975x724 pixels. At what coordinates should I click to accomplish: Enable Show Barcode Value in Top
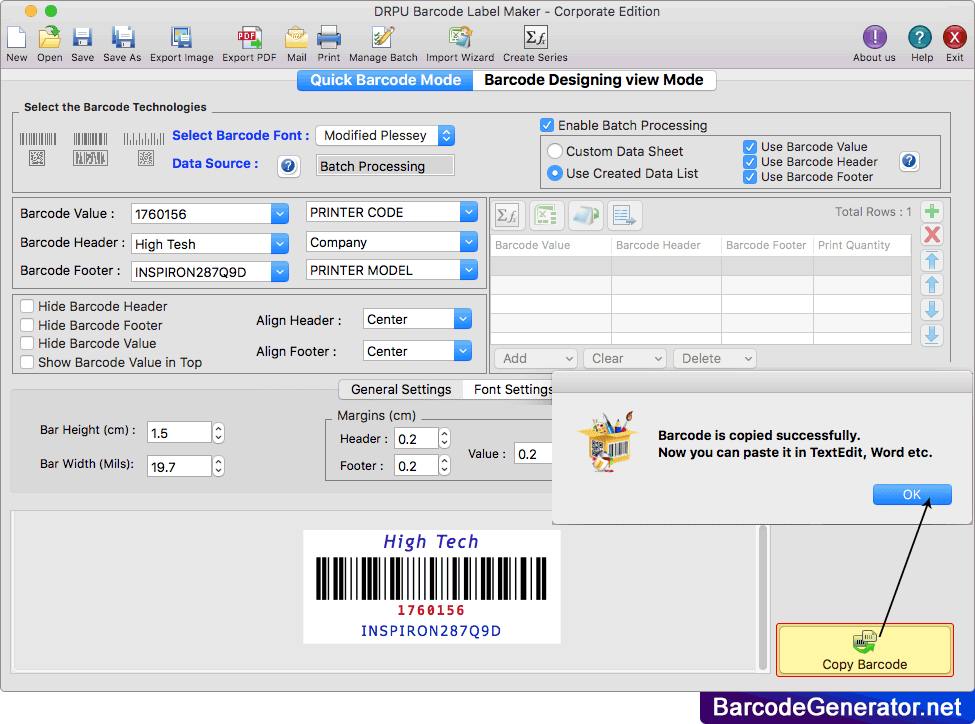[27, 362]
